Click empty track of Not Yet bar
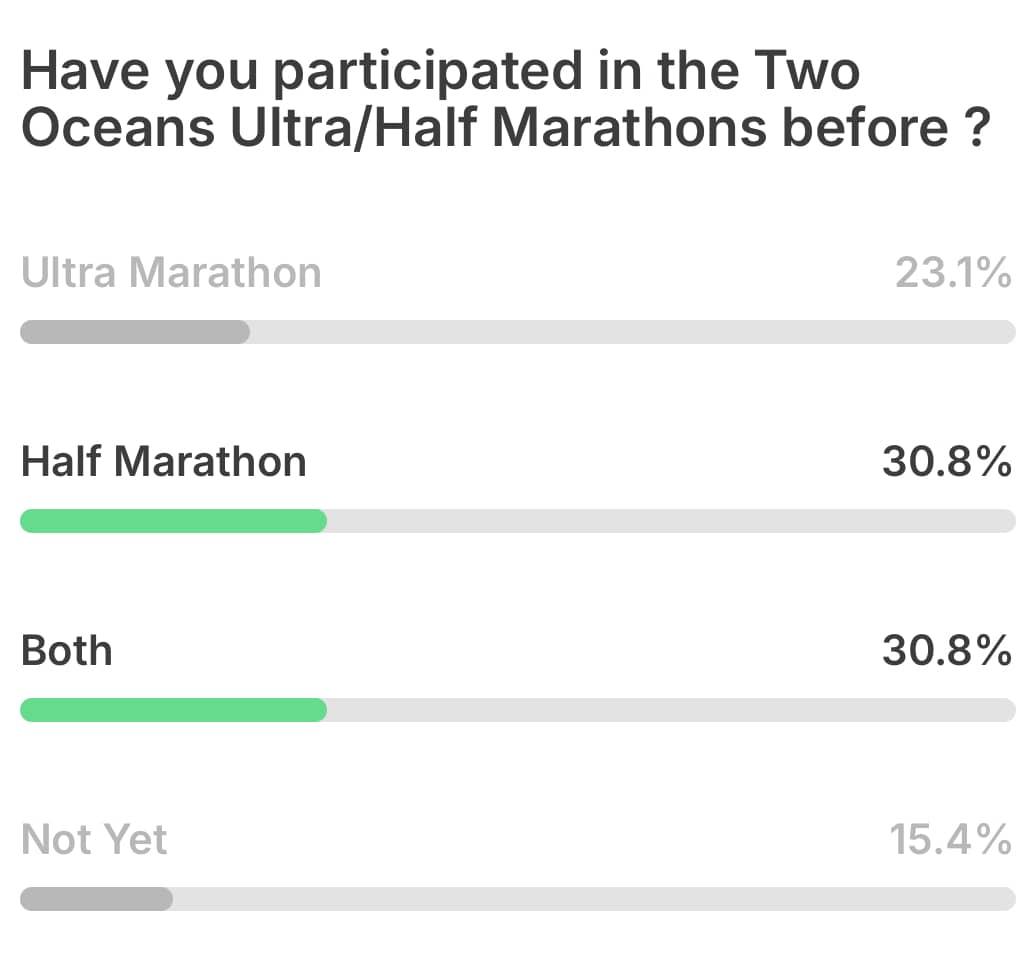This screenshot has height=972, width=1024. tap(594, 899)
